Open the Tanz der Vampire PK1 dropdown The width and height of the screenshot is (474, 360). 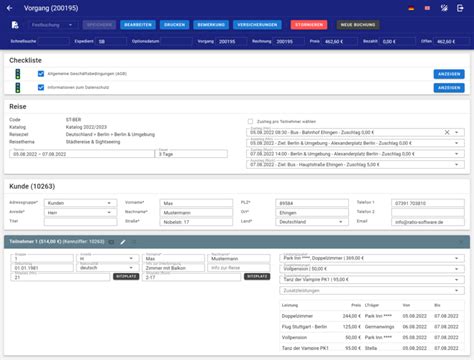(372, 279)
